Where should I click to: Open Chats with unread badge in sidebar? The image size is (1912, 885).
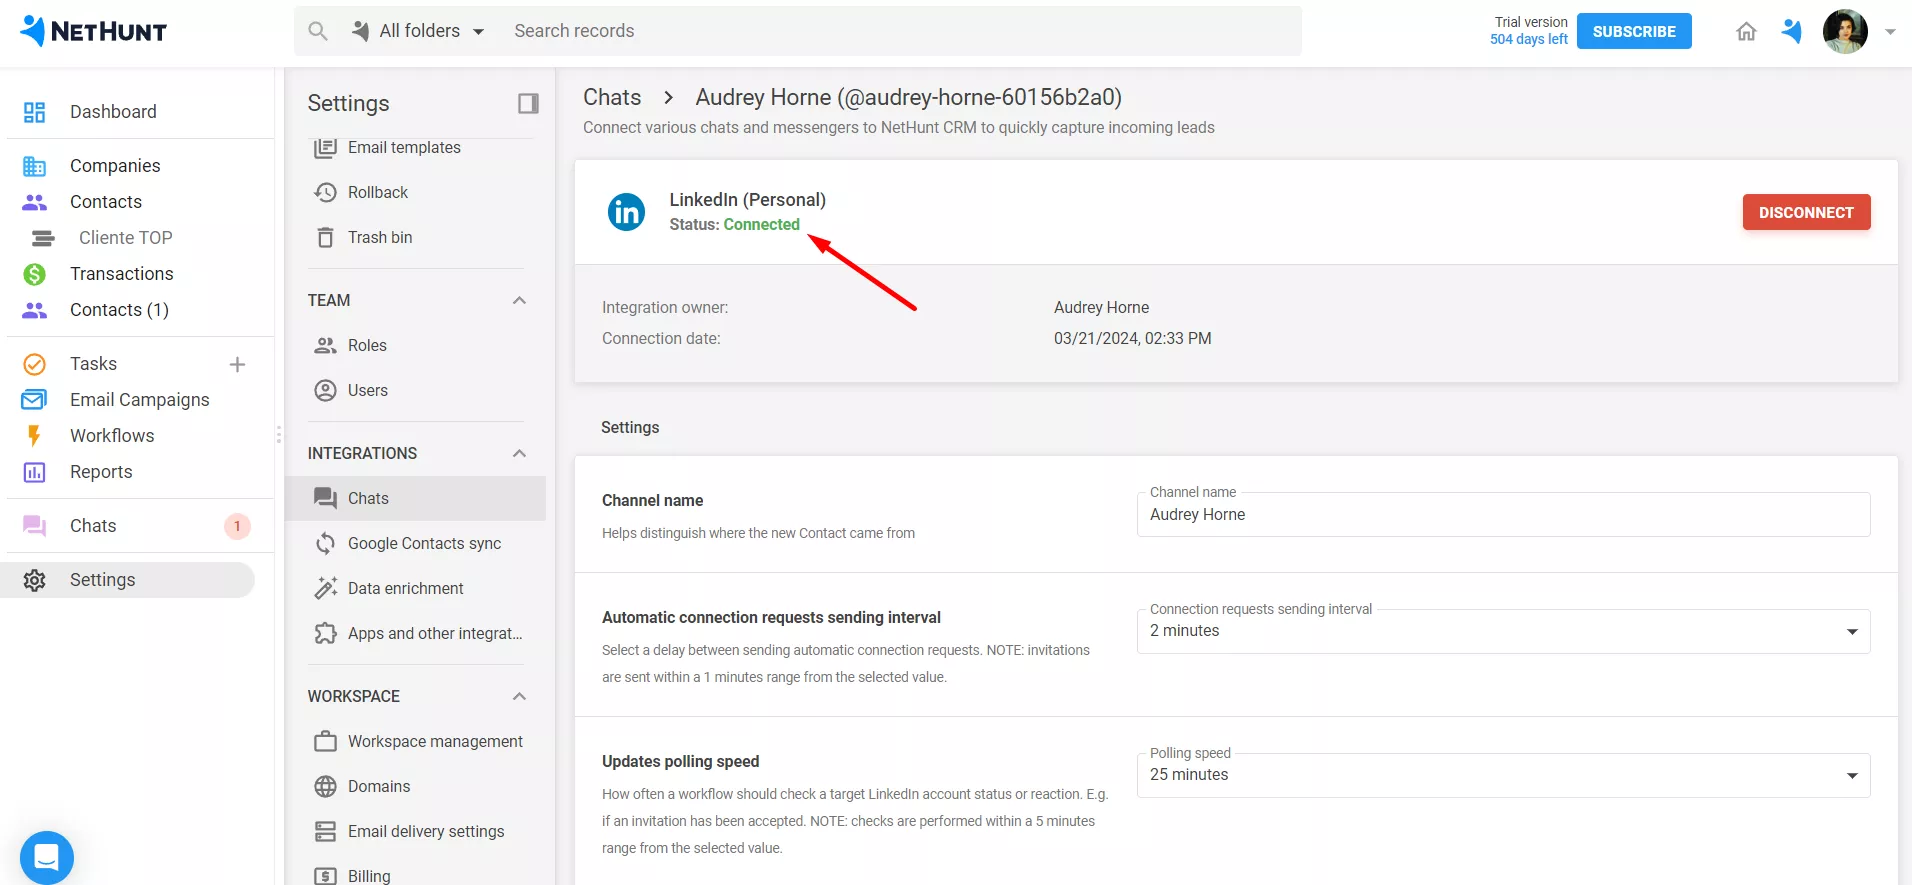point(137,525)
